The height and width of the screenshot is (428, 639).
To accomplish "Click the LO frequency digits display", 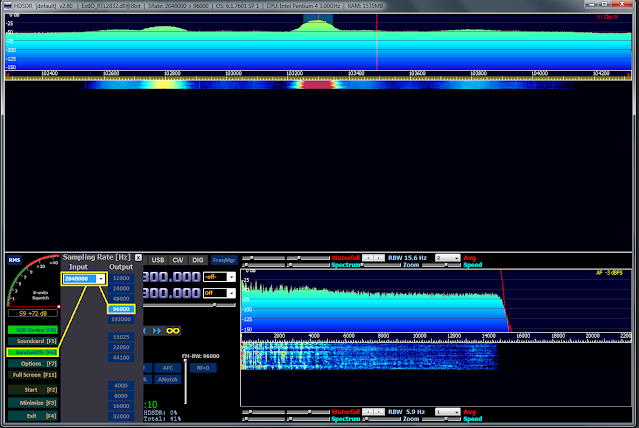I will pos(172,277).
